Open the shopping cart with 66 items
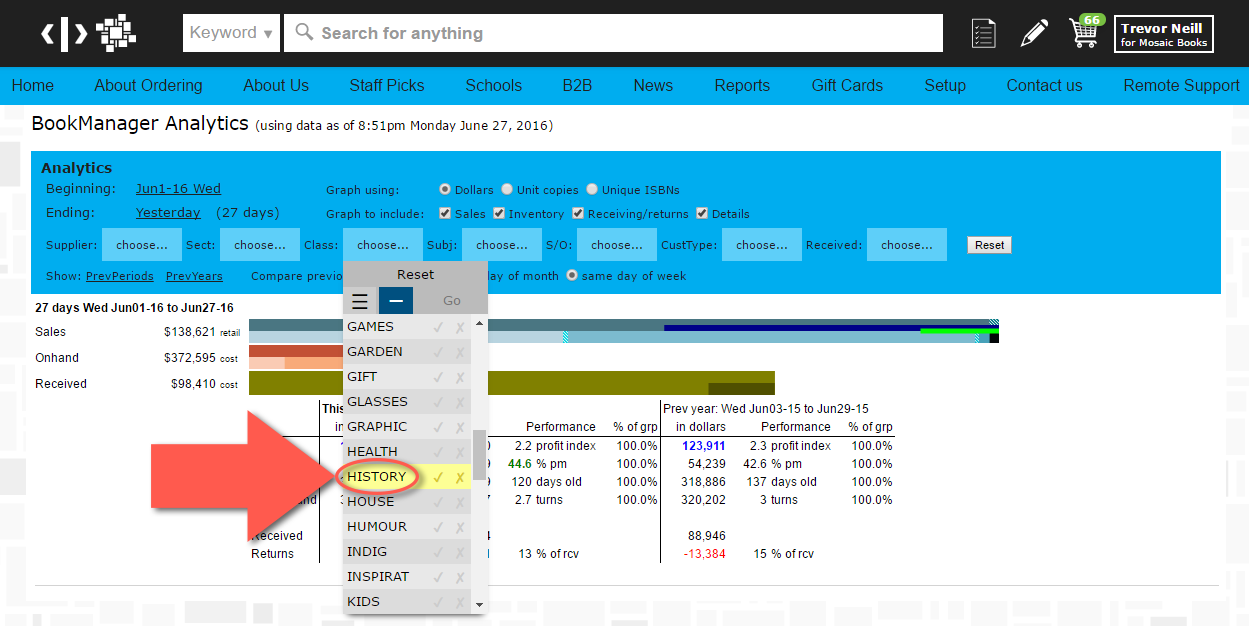Viewport: 1249px width, 626px height. [x=1084, y=32]
